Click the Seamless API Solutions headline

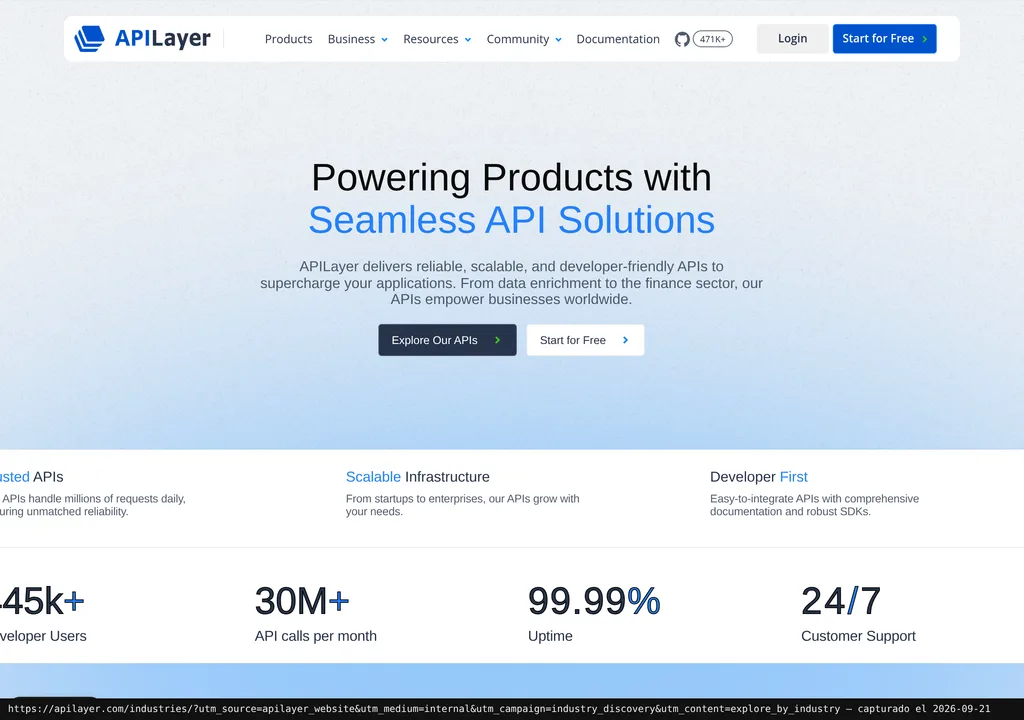tap(511, 220)
